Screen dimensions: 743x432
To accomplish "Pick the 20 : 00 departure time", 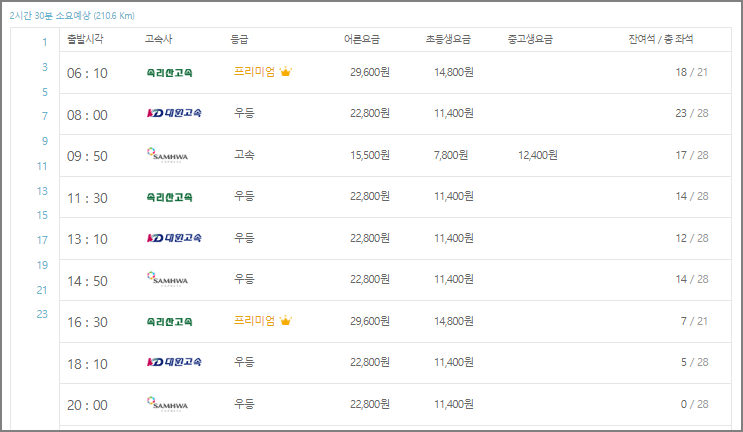I will pos(87,405).
